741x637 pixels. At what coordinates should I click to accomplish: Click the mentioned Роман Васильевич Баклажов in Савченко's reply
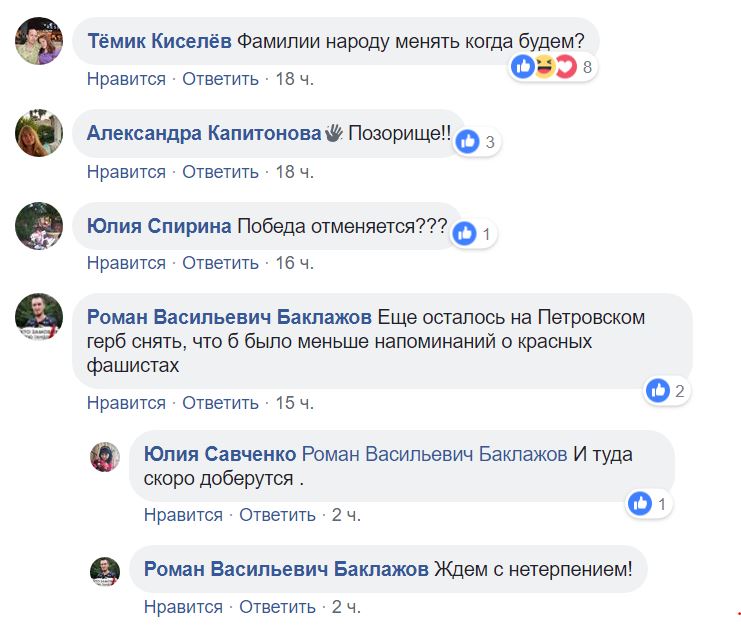coord(434,454)
